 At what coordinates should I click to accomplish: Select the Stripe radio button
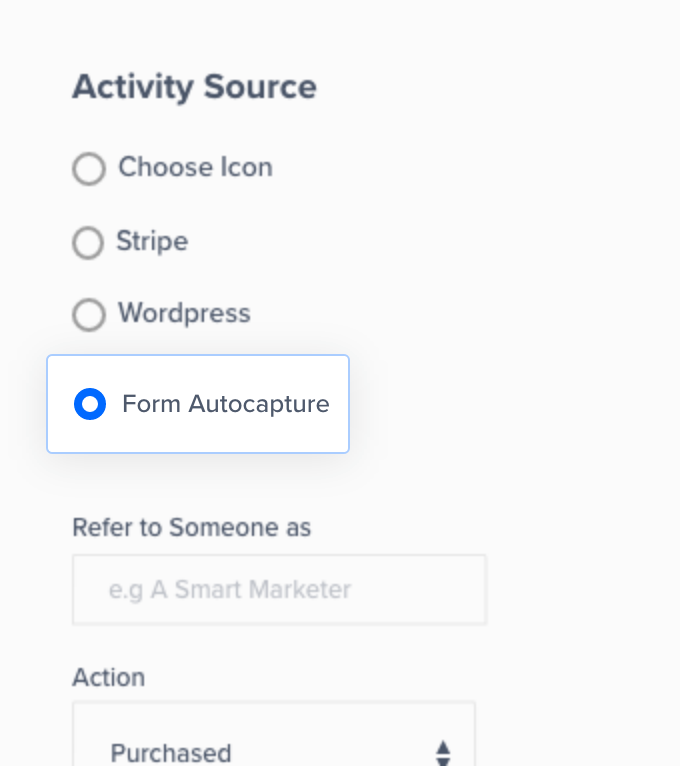88,242
